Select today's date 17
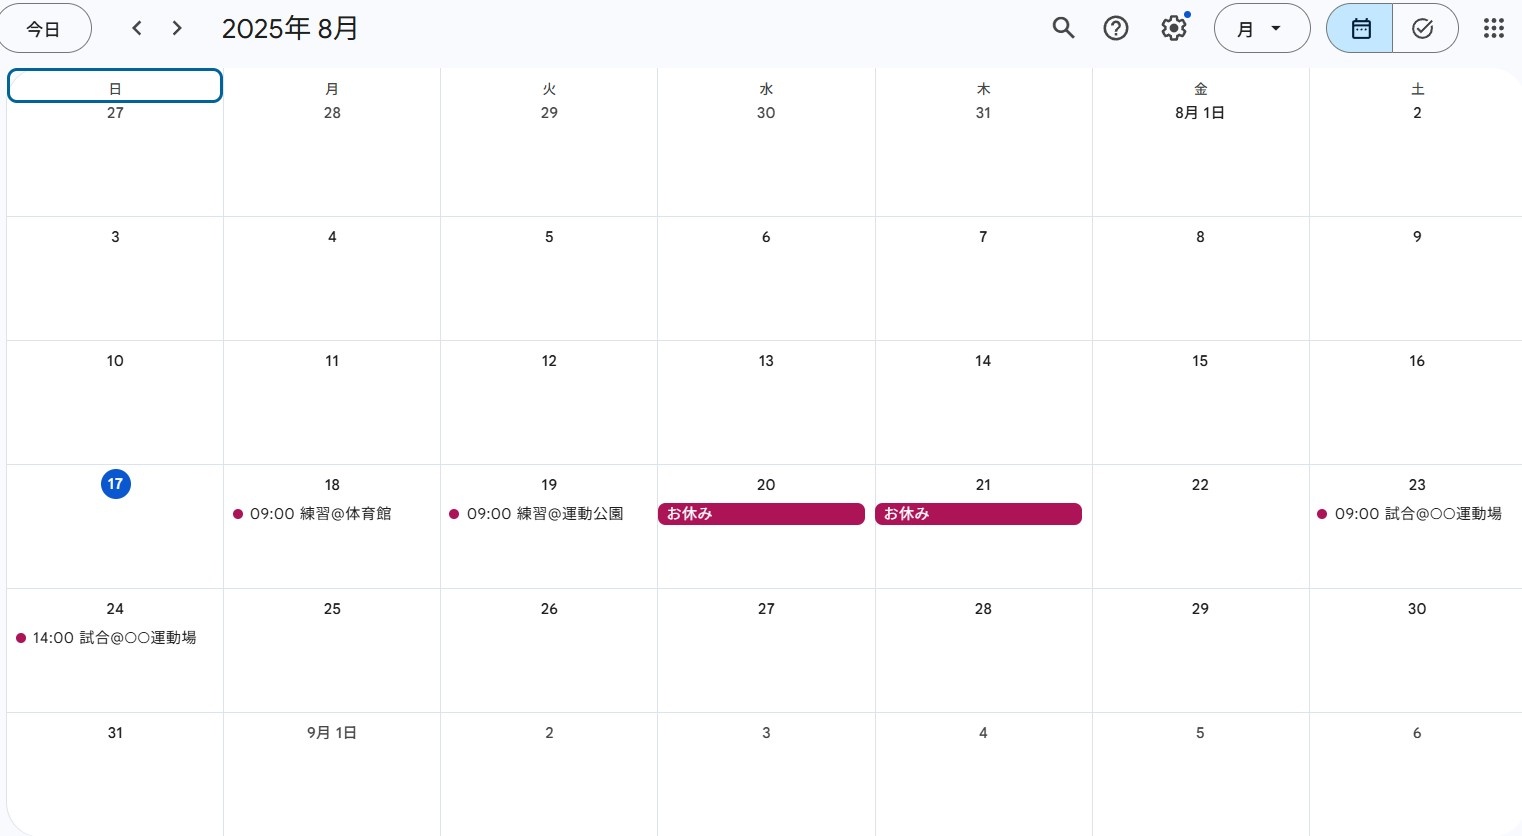 pyautogui.click(x=115, y=484)
